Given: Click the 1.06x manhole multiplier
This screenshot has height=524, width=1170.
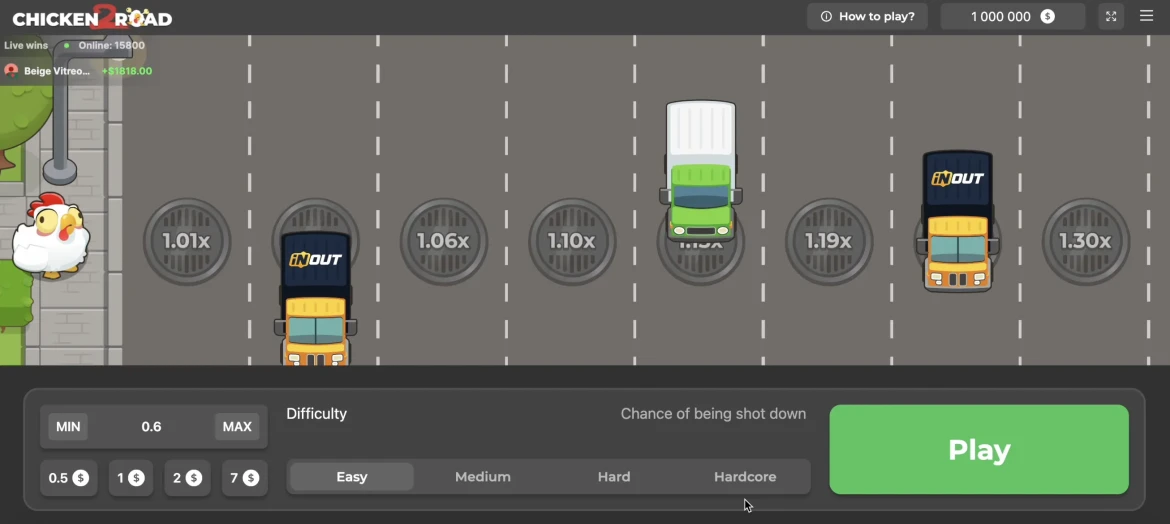Looking at the screenshot, I should point(443,241).
